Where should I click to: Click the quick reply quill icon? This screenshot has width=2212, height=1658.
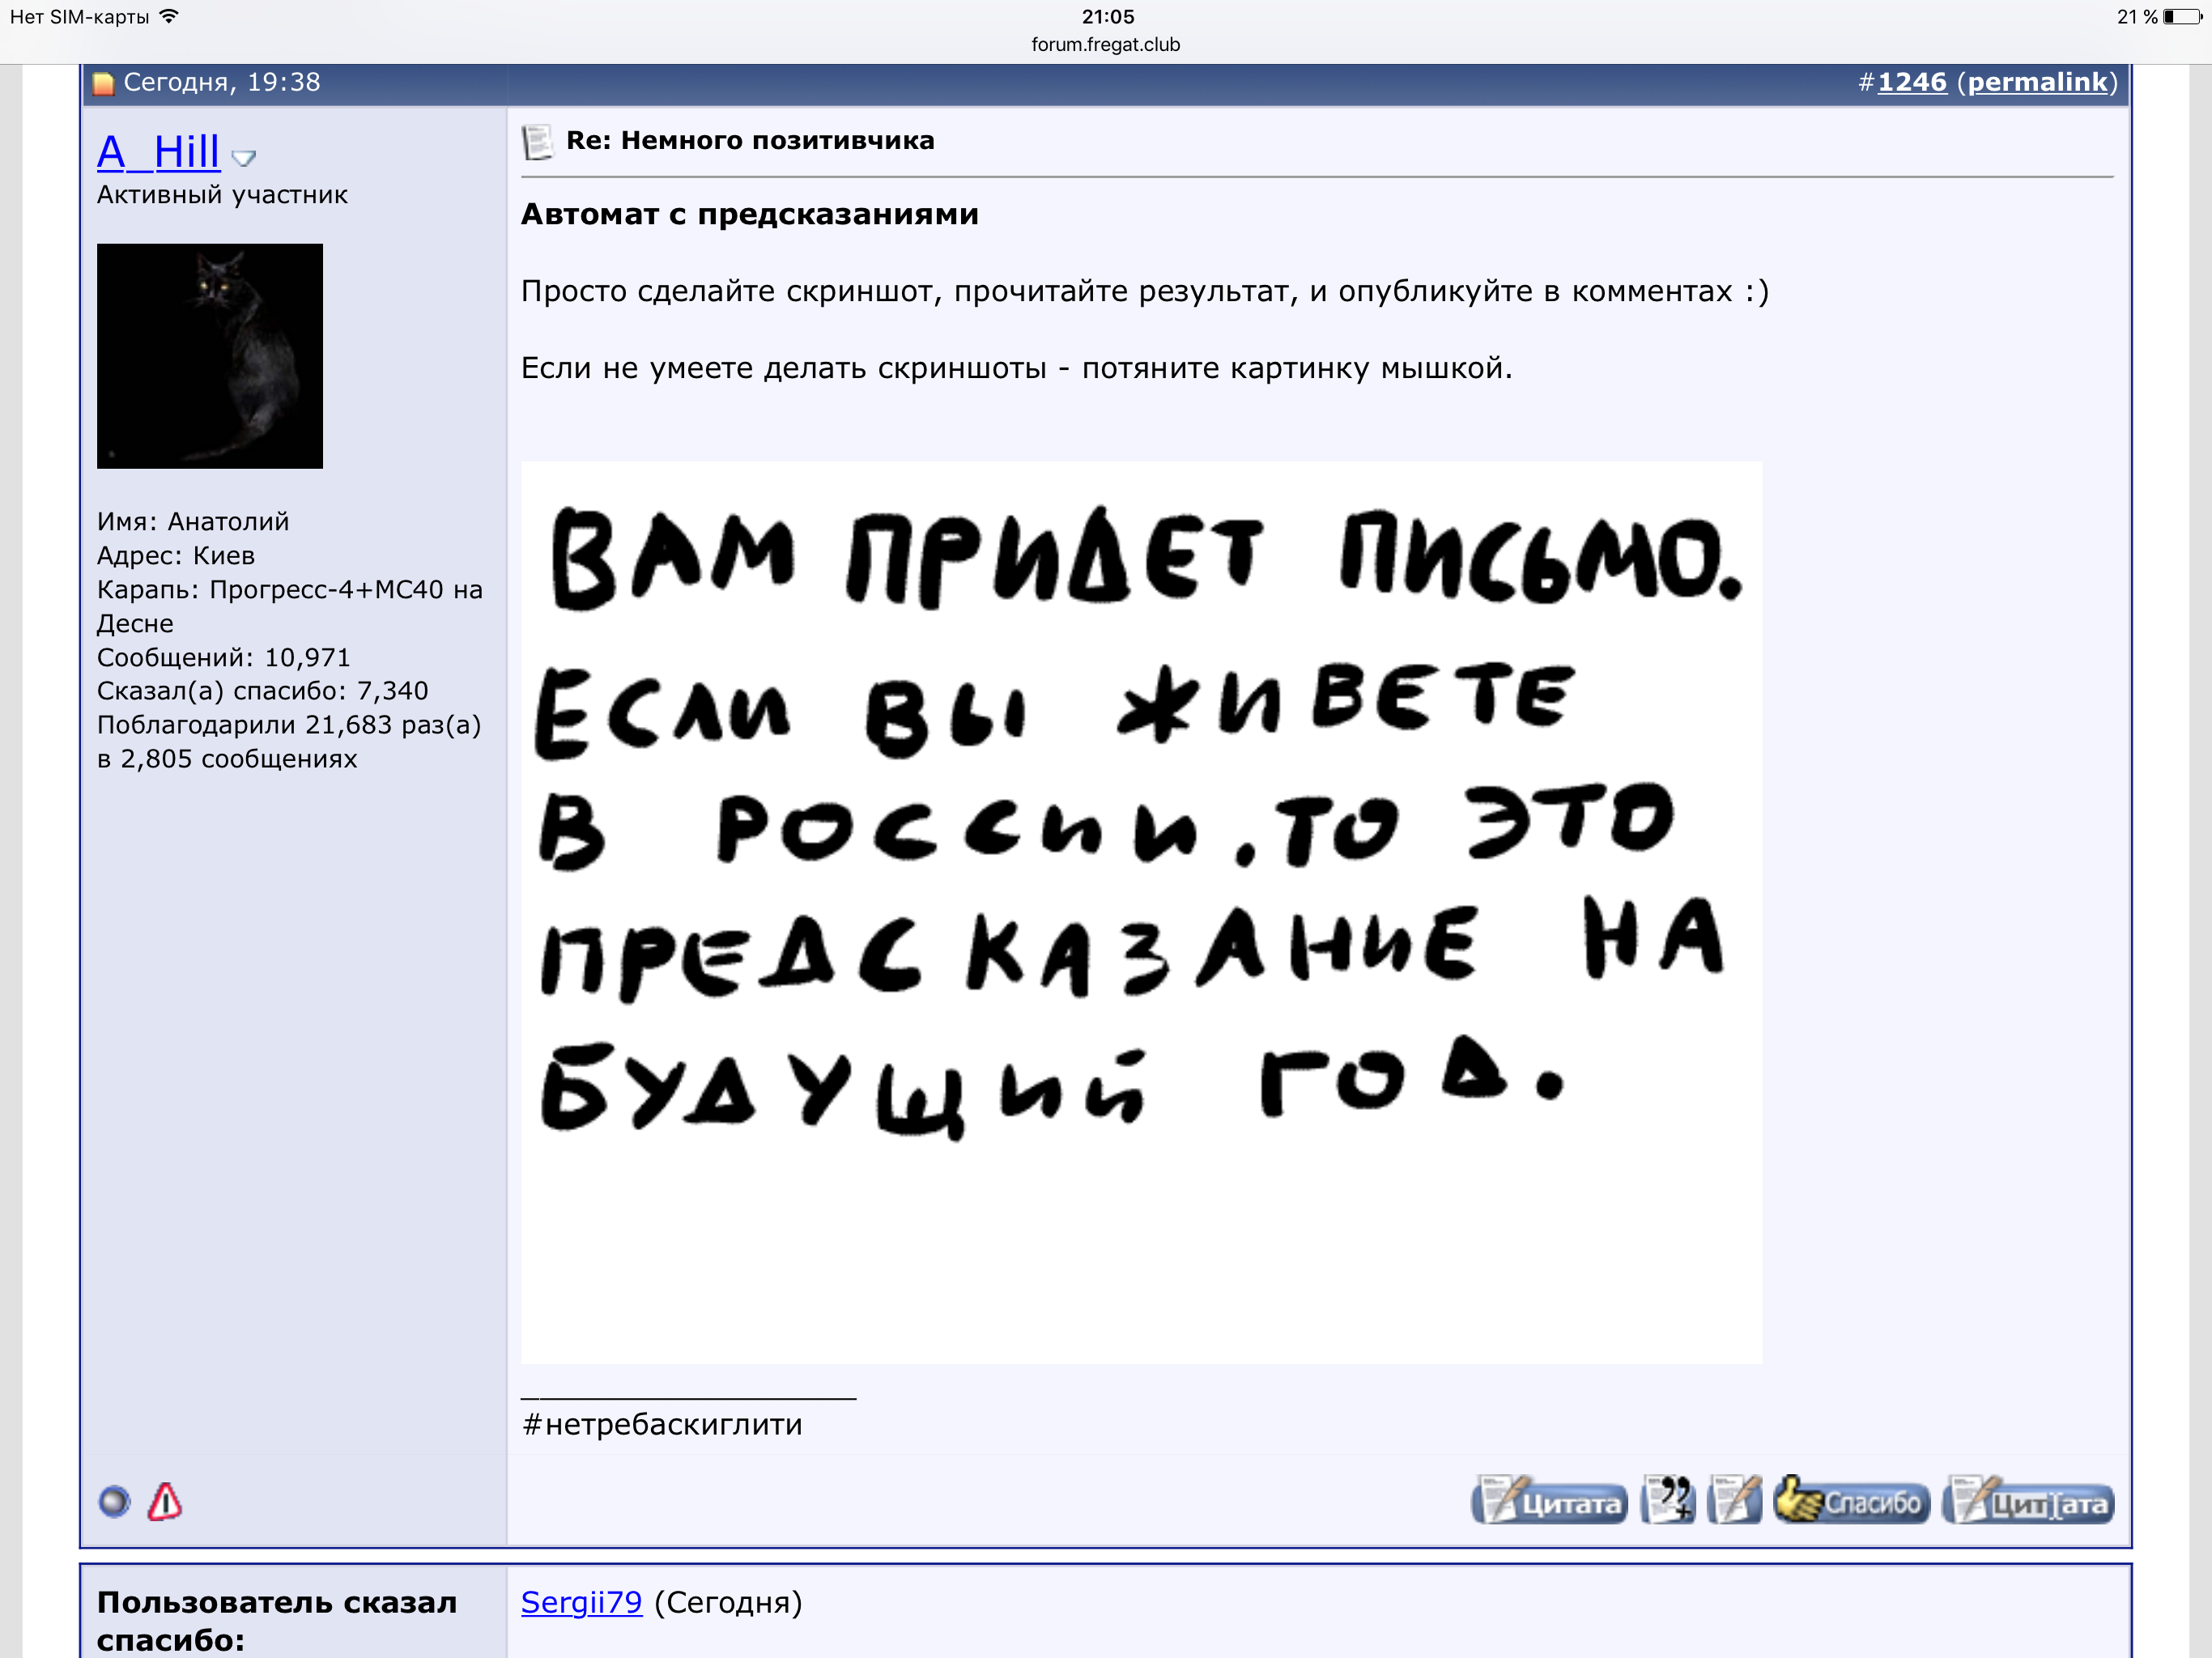1735,1500
